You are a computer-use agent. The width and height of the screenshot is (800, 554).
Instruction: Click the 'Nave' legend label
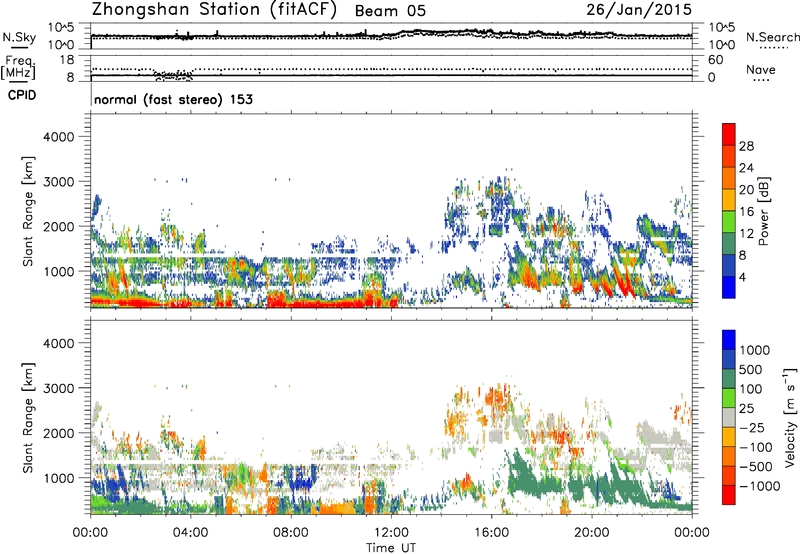click(x=761, y=69)
